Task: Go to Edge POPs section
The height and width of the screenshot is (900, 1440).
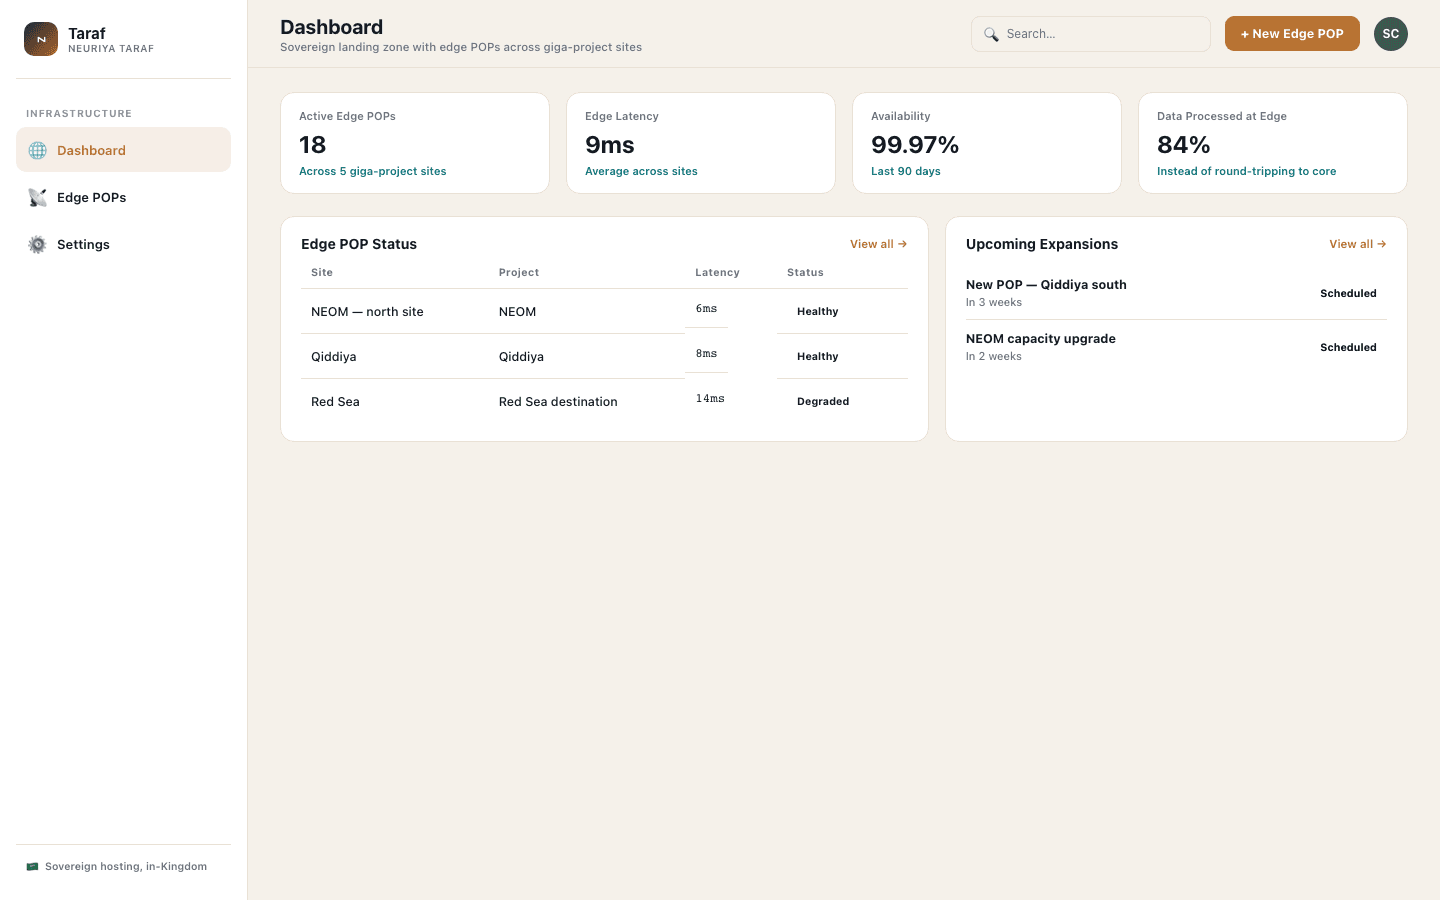Action: click(x=124, y=197)
